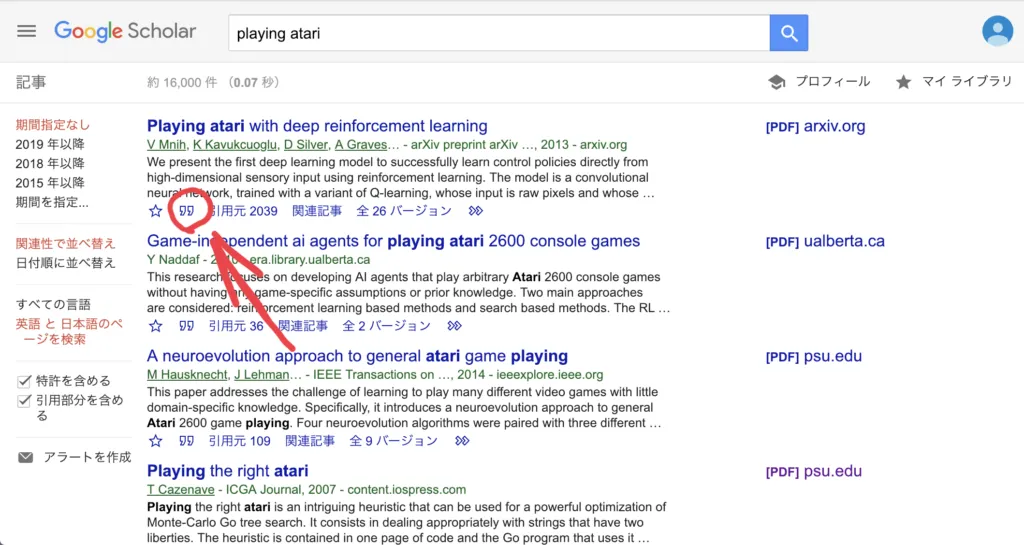
Task: Toggle the 特許を含める checkbox
Action: click(25, 381)
